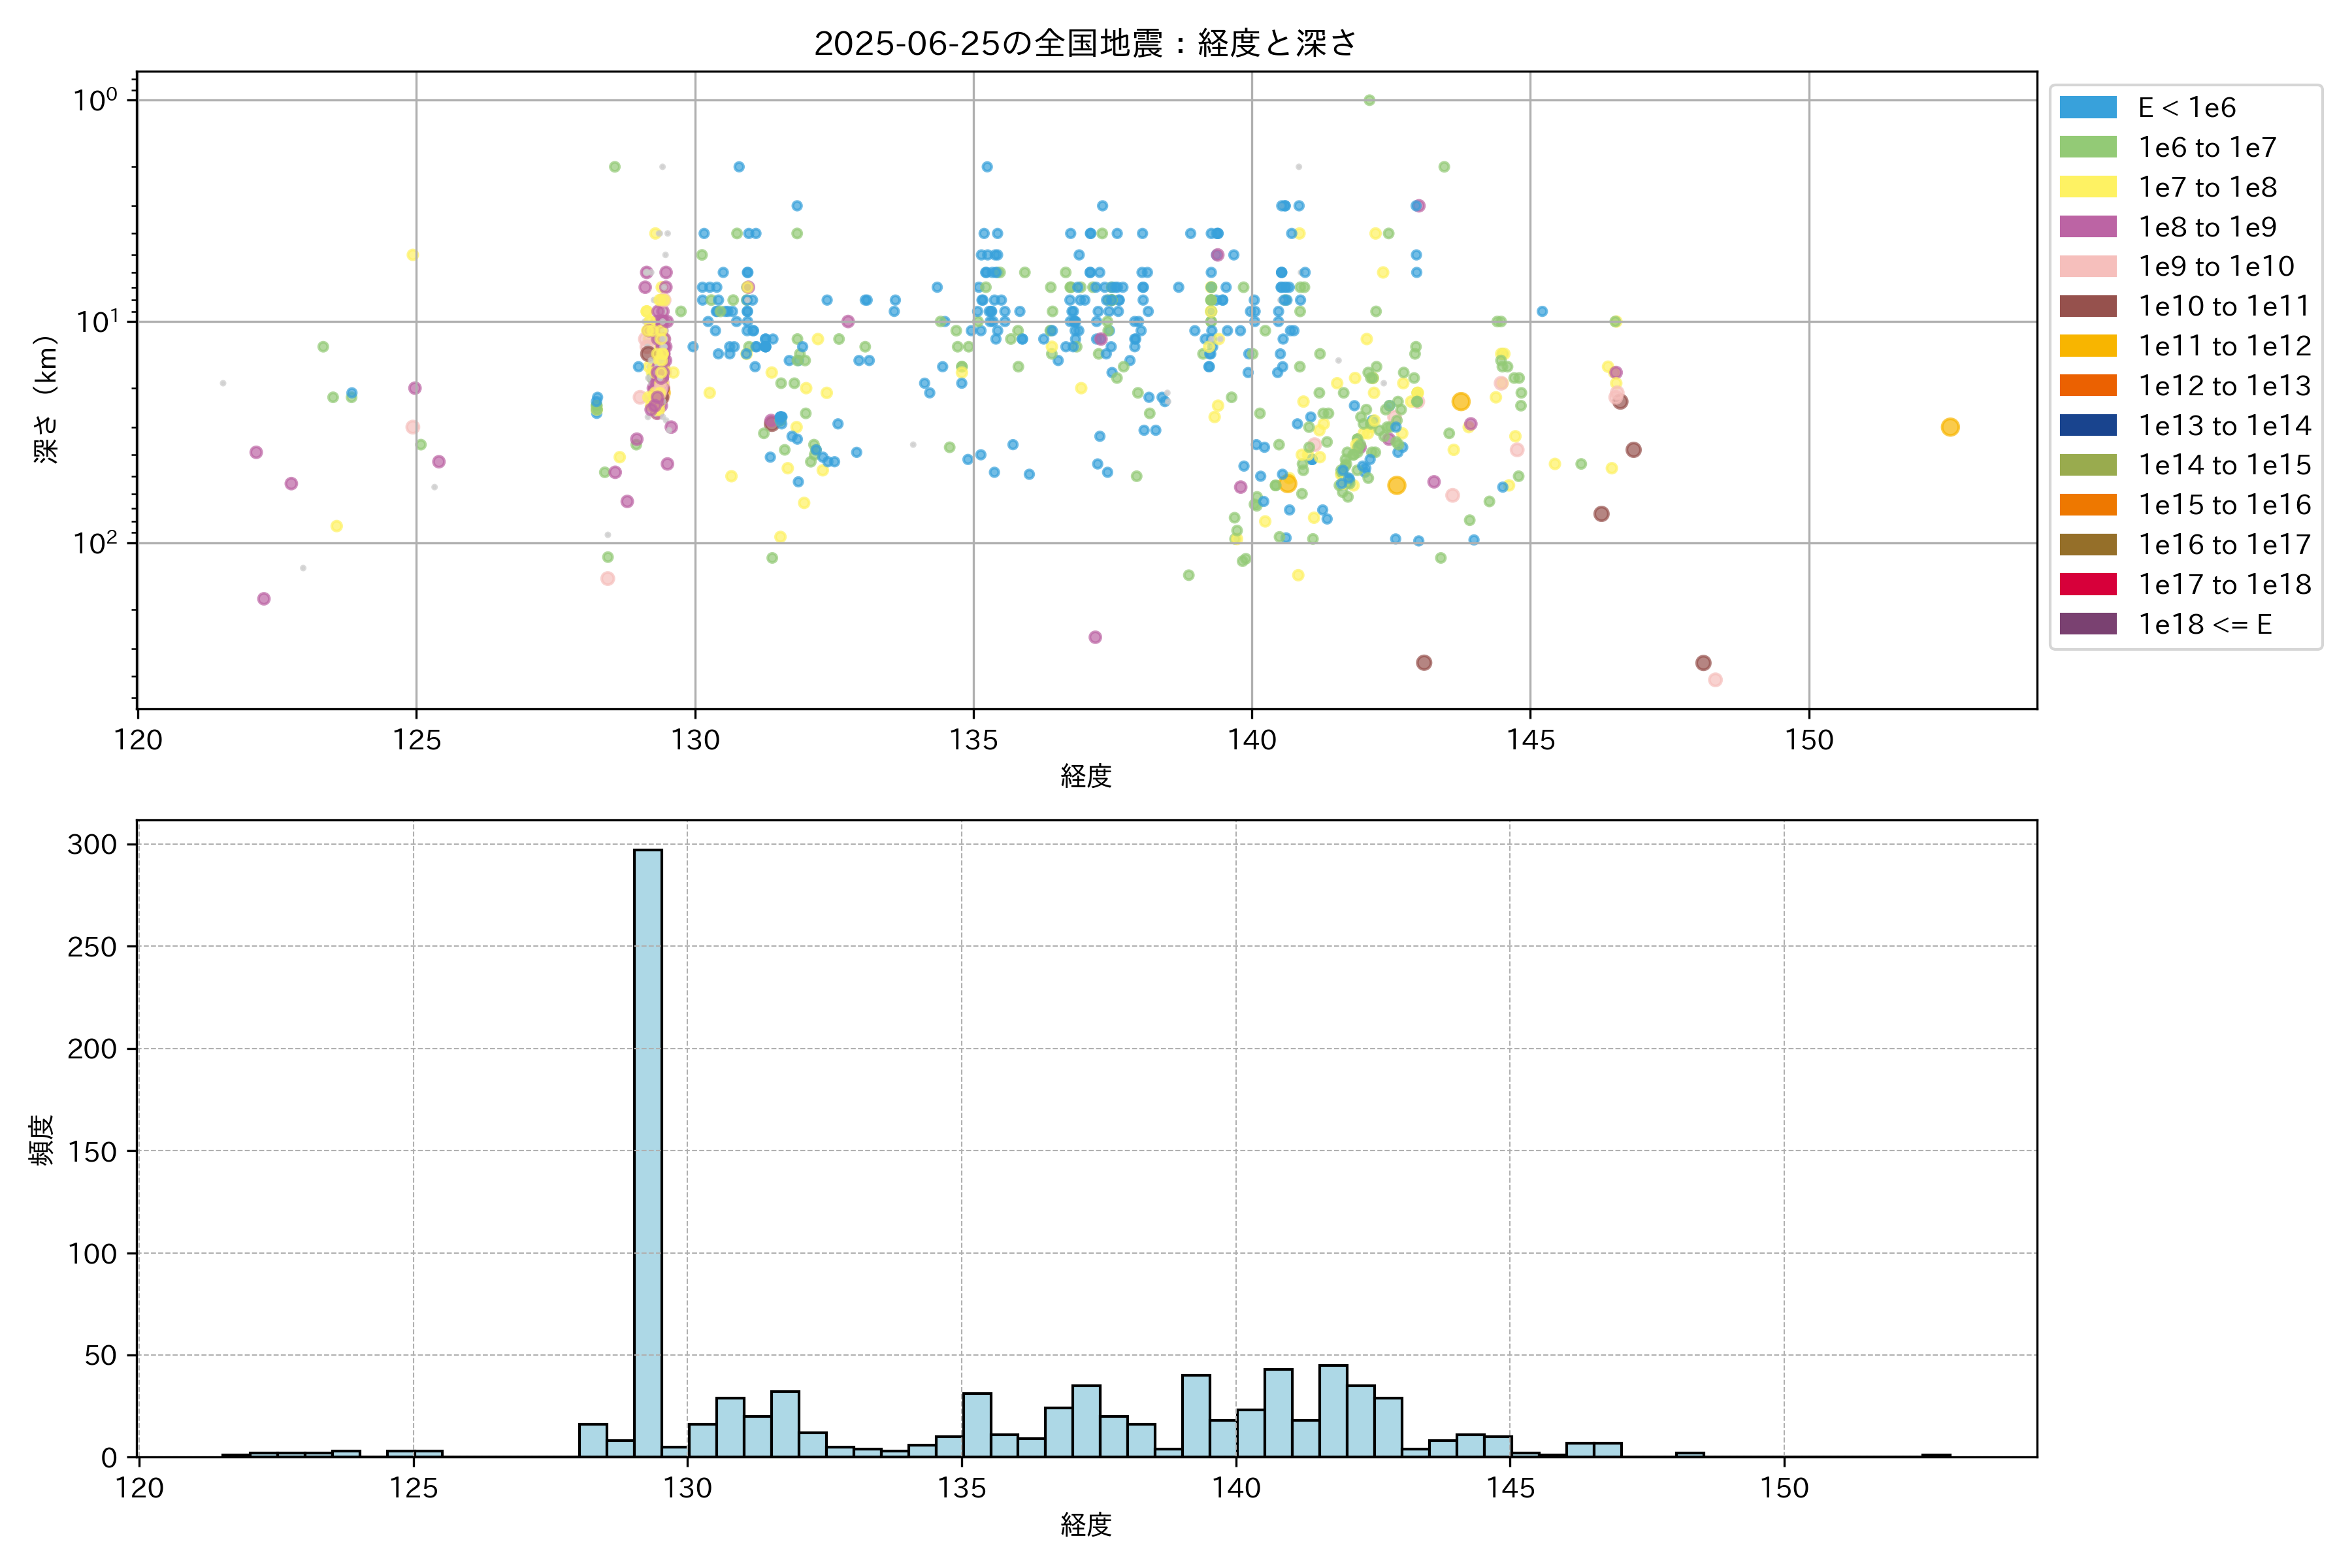Click the yellow '1e7 to 1e8' legend swatch

click(x=2088, y=187)
